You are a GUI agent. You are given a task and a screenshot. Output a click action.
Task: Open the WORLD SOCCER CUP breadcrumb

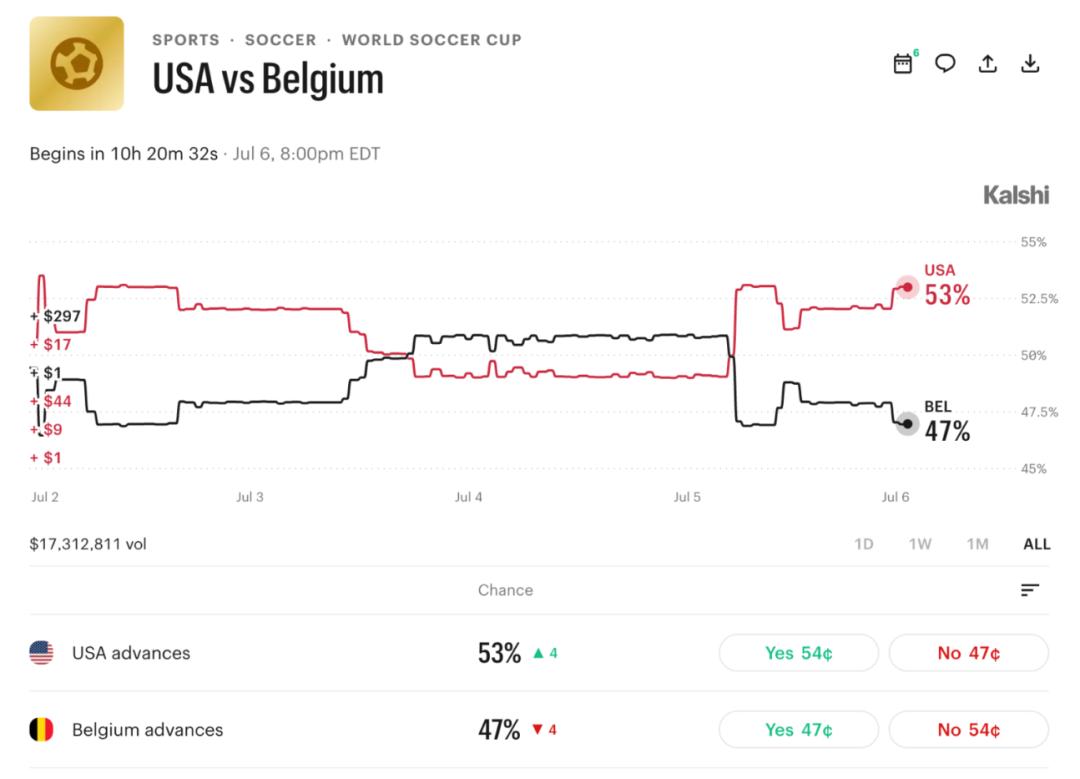click(432, 40)
